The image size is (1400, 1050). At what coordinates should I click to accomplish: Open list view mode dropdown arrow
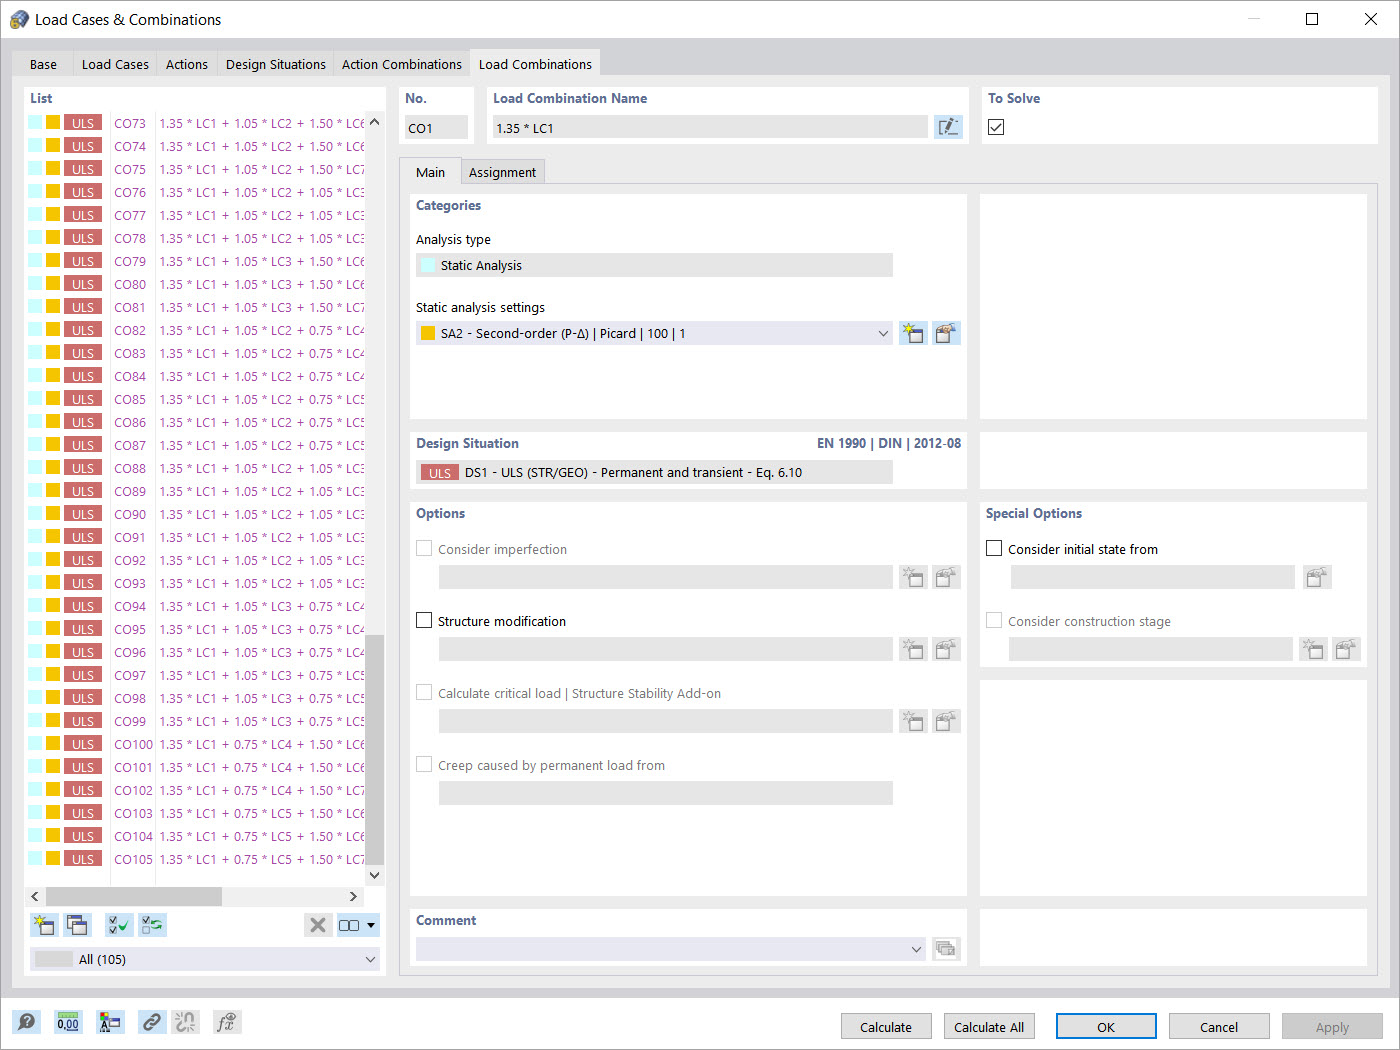[x=371, y=925]
